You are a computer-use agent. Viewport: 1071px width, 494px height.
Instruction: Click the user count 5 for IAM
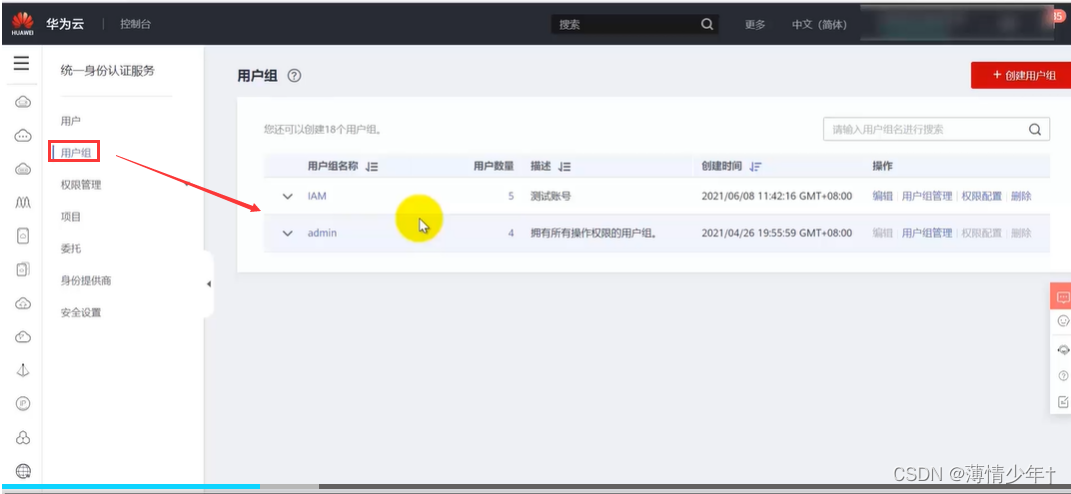coord(510,196)
